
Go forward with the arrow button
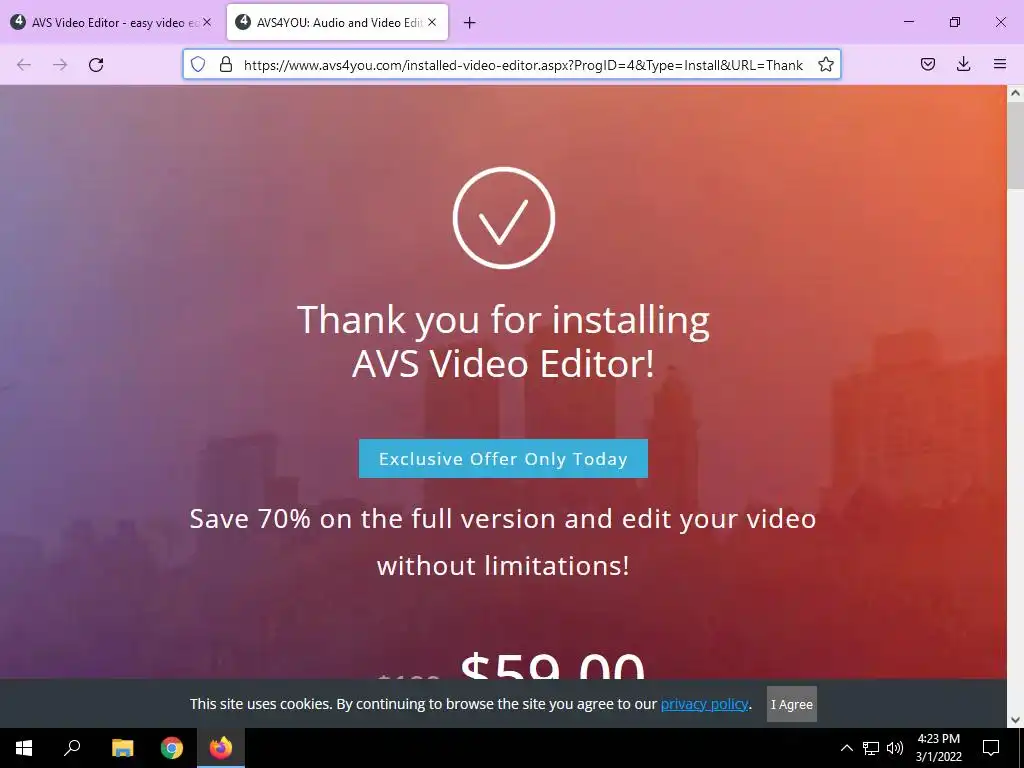point(60,65)
